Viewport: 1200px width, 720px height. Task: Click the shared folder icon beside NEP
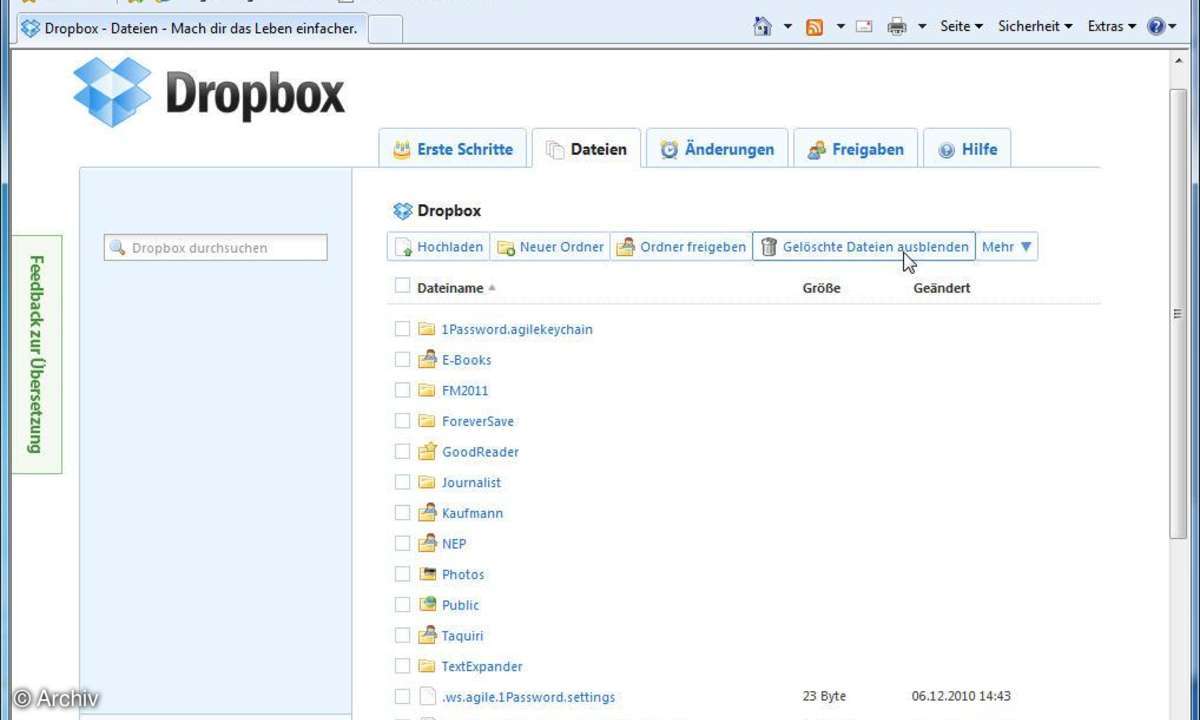(427, 543)
